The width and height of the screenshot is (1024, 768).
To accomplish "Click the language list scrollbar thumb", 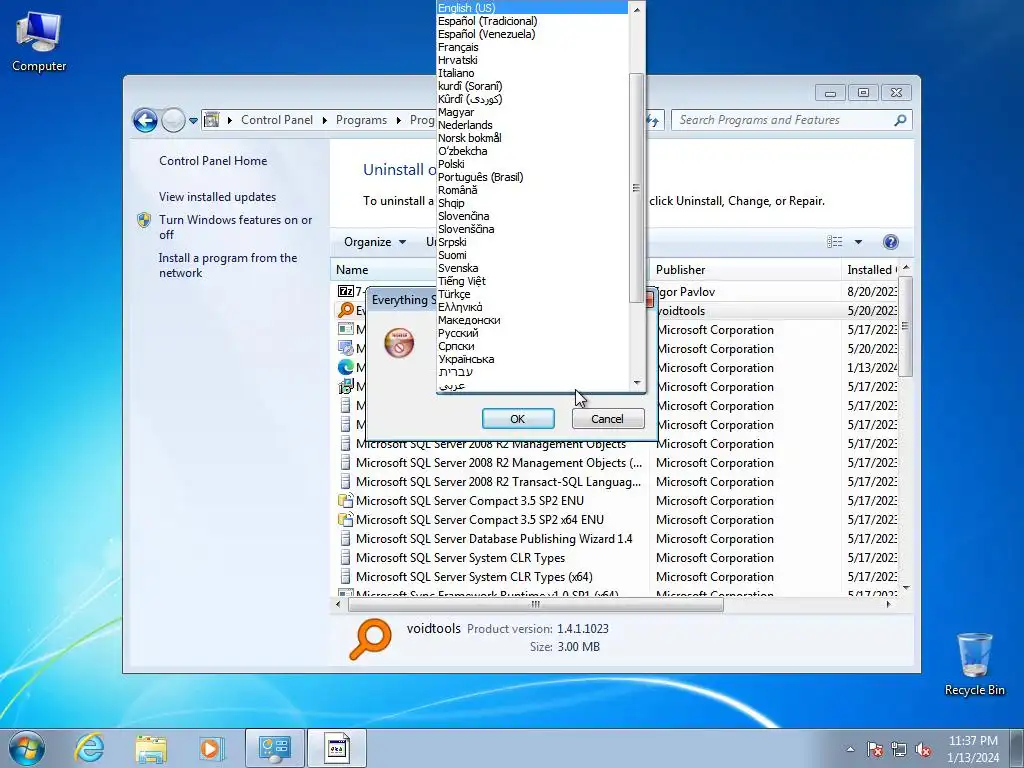I will [637, 188].
